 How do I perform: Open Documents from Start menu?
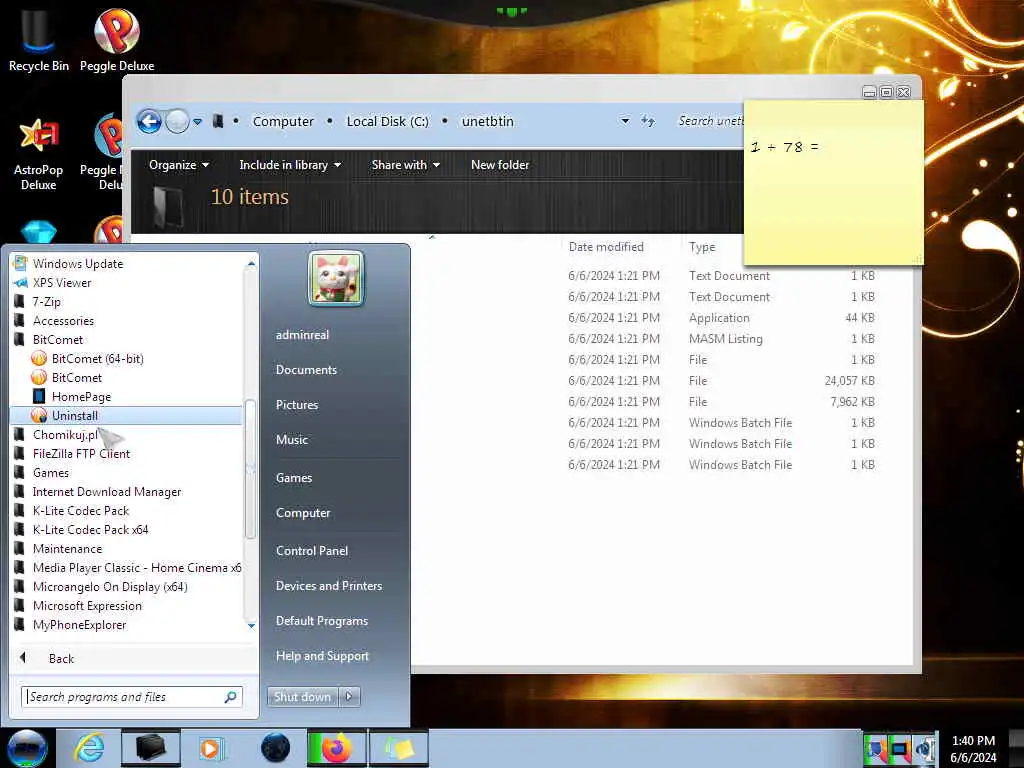point(306,370)
